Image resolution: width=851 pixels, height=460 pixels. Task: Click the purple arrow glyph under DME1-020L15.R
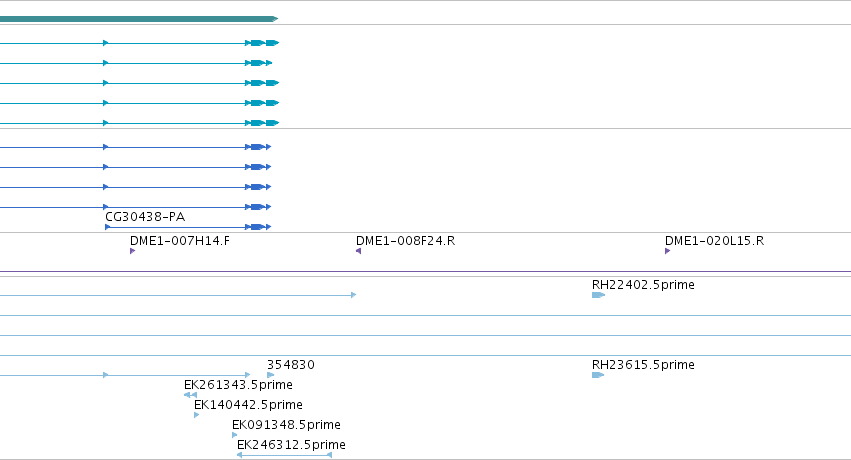668,251
